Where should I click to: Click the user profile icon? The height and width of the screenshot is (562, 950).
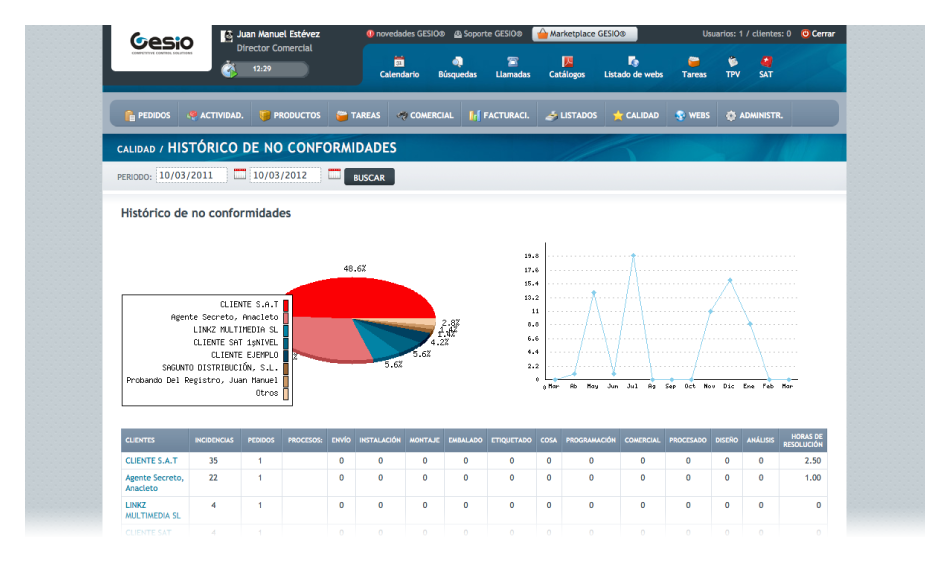tap(227, 36)
